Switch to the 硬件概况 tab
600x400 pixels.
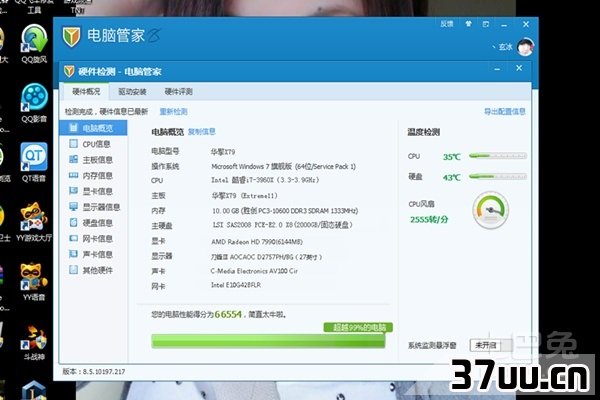click(x=86, y=91)
